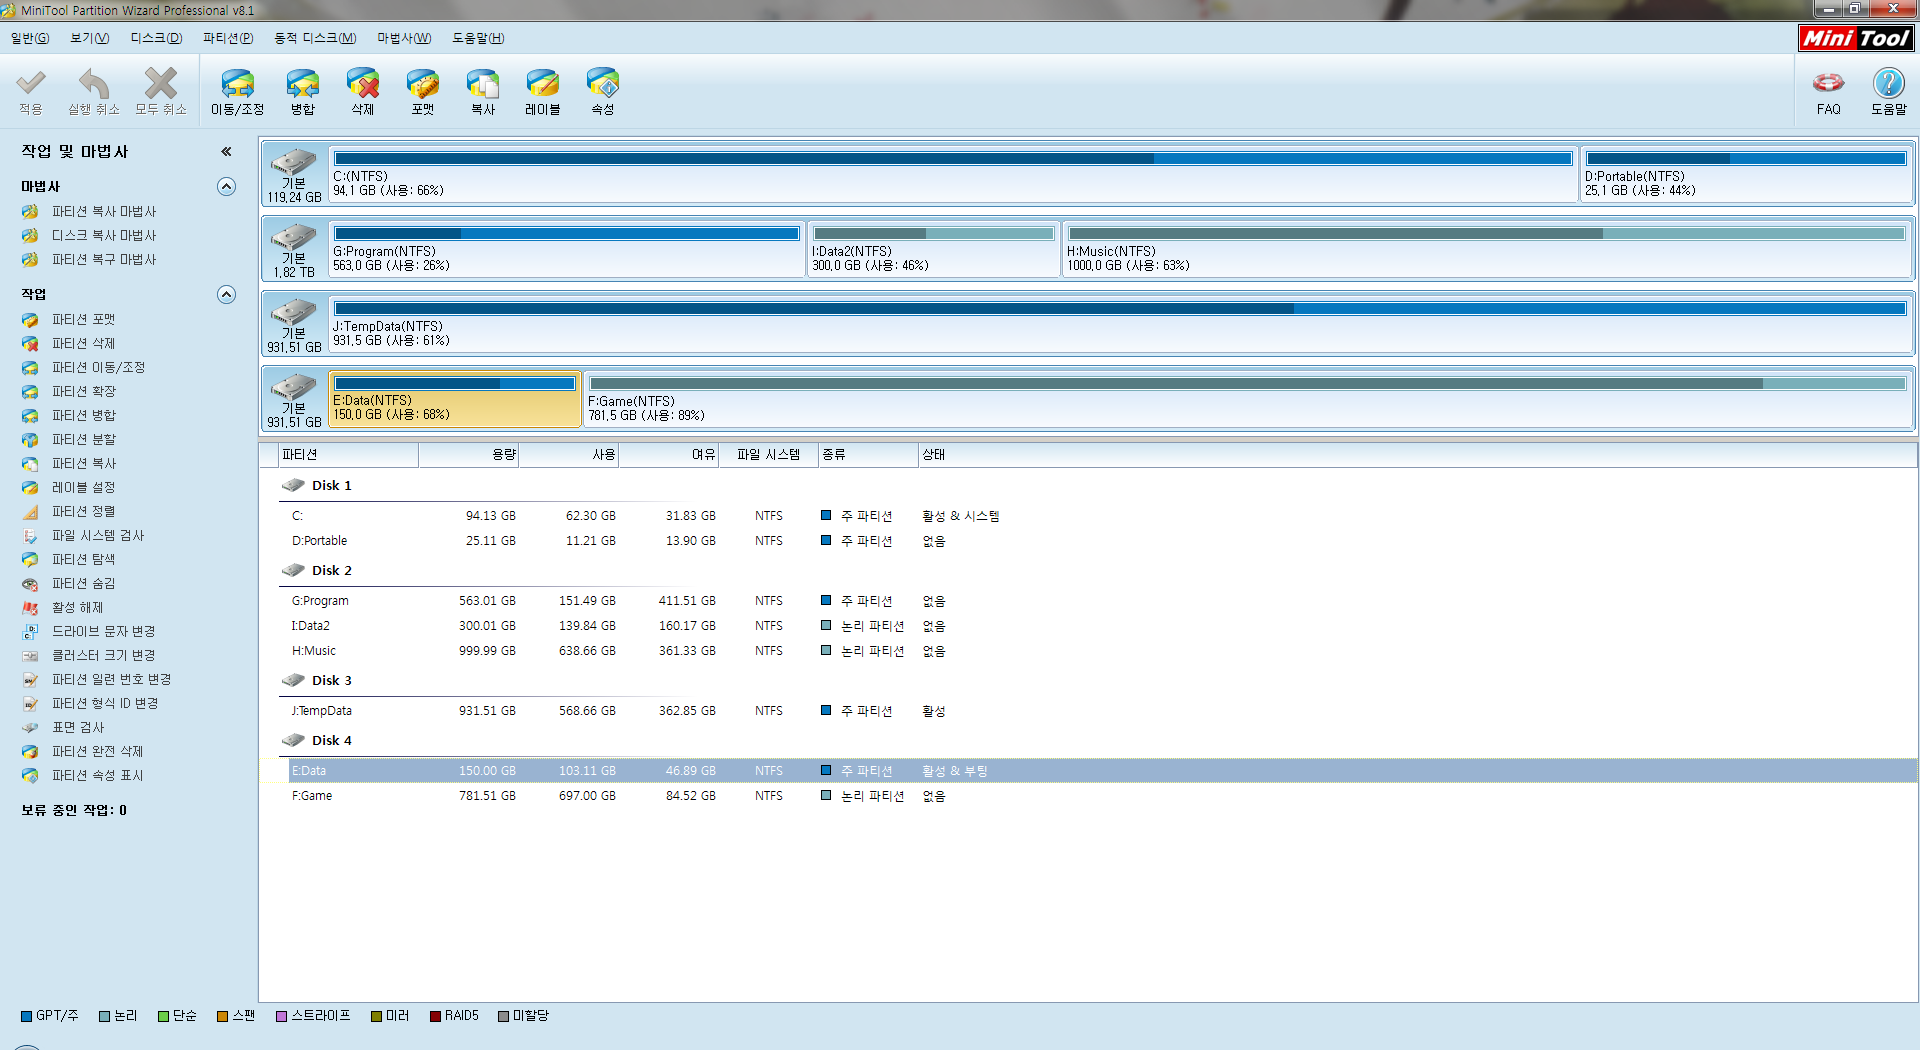This screenshot has height=1050, width=1920.
Task: Choose 파티션 확장 in the task list
Action: (x=84, y=392)
